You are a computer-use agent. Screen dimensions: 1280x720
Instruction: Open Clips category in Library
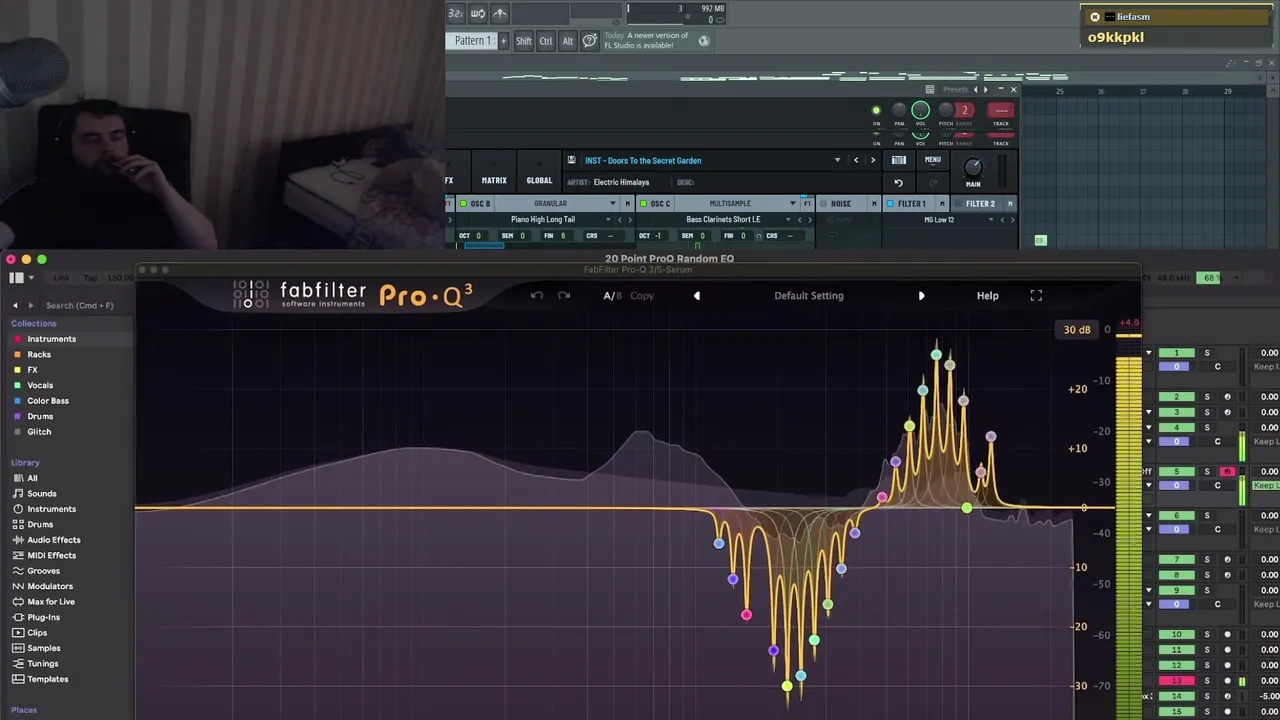[x=37, y=633]
